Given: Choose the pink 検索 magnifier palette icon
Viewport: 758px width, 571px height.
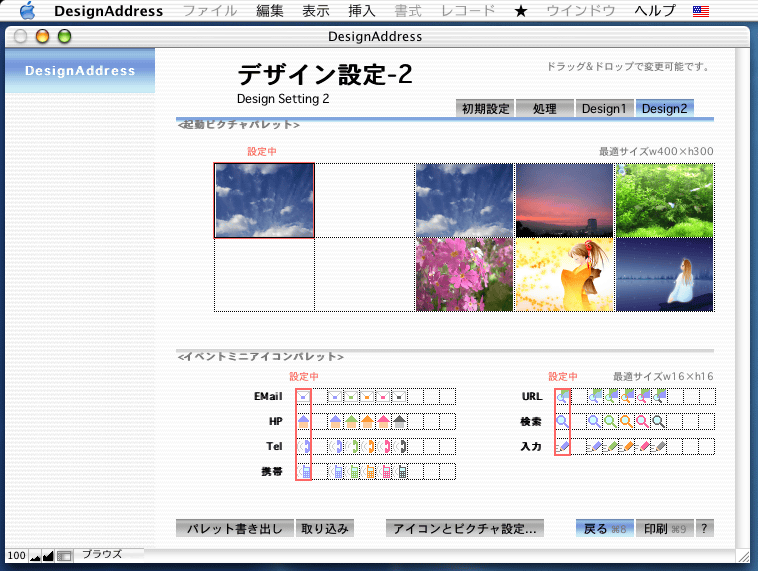Looking at the screenshot, I should point(642,422).
